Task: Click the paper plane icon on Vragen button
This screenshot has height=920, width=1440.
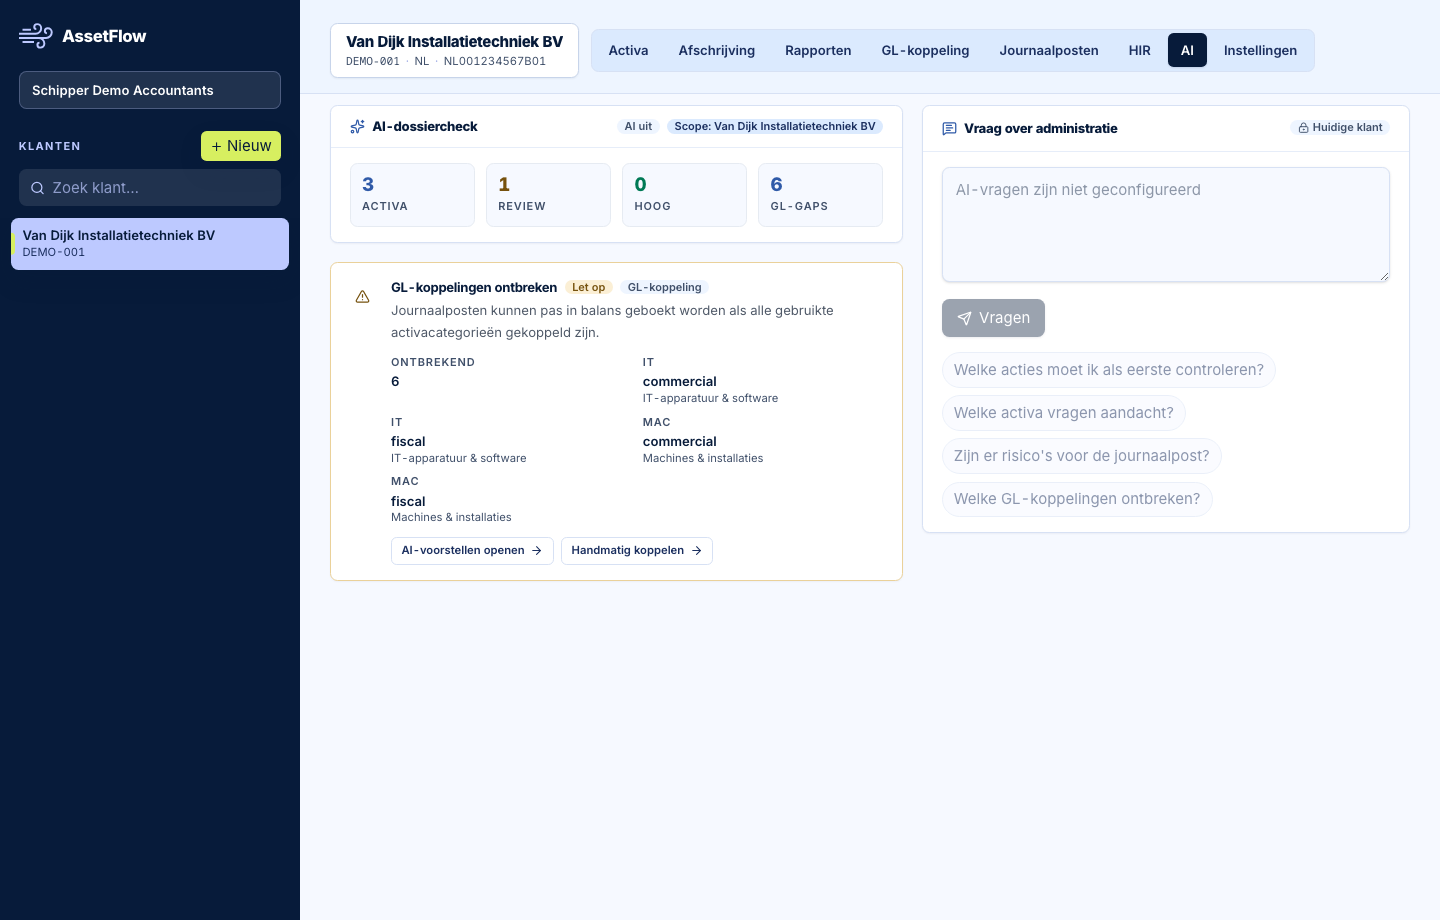Action: point(965,318)
